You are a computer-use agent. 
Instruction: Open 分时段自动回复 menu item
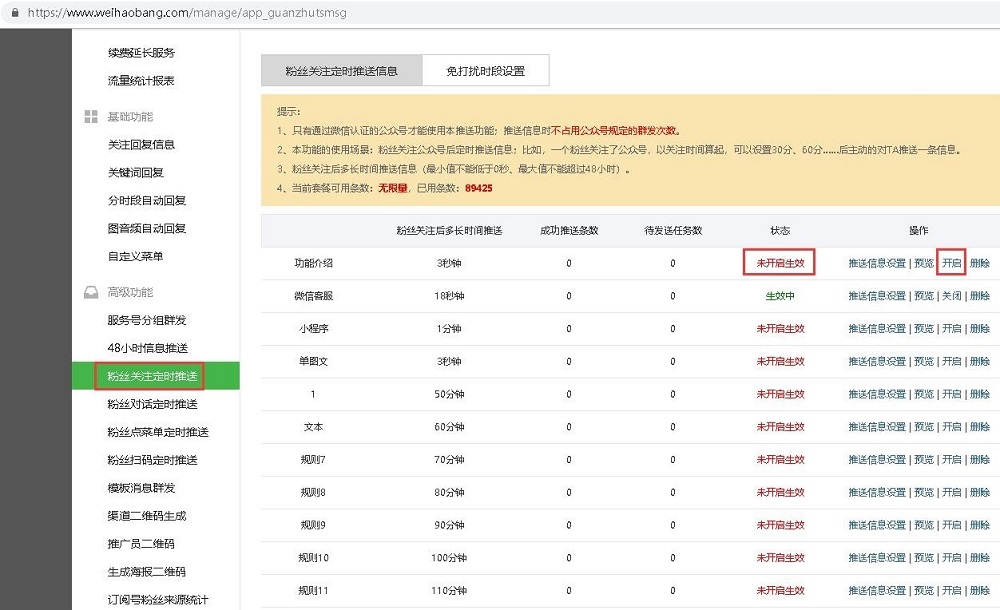[147, 200]
